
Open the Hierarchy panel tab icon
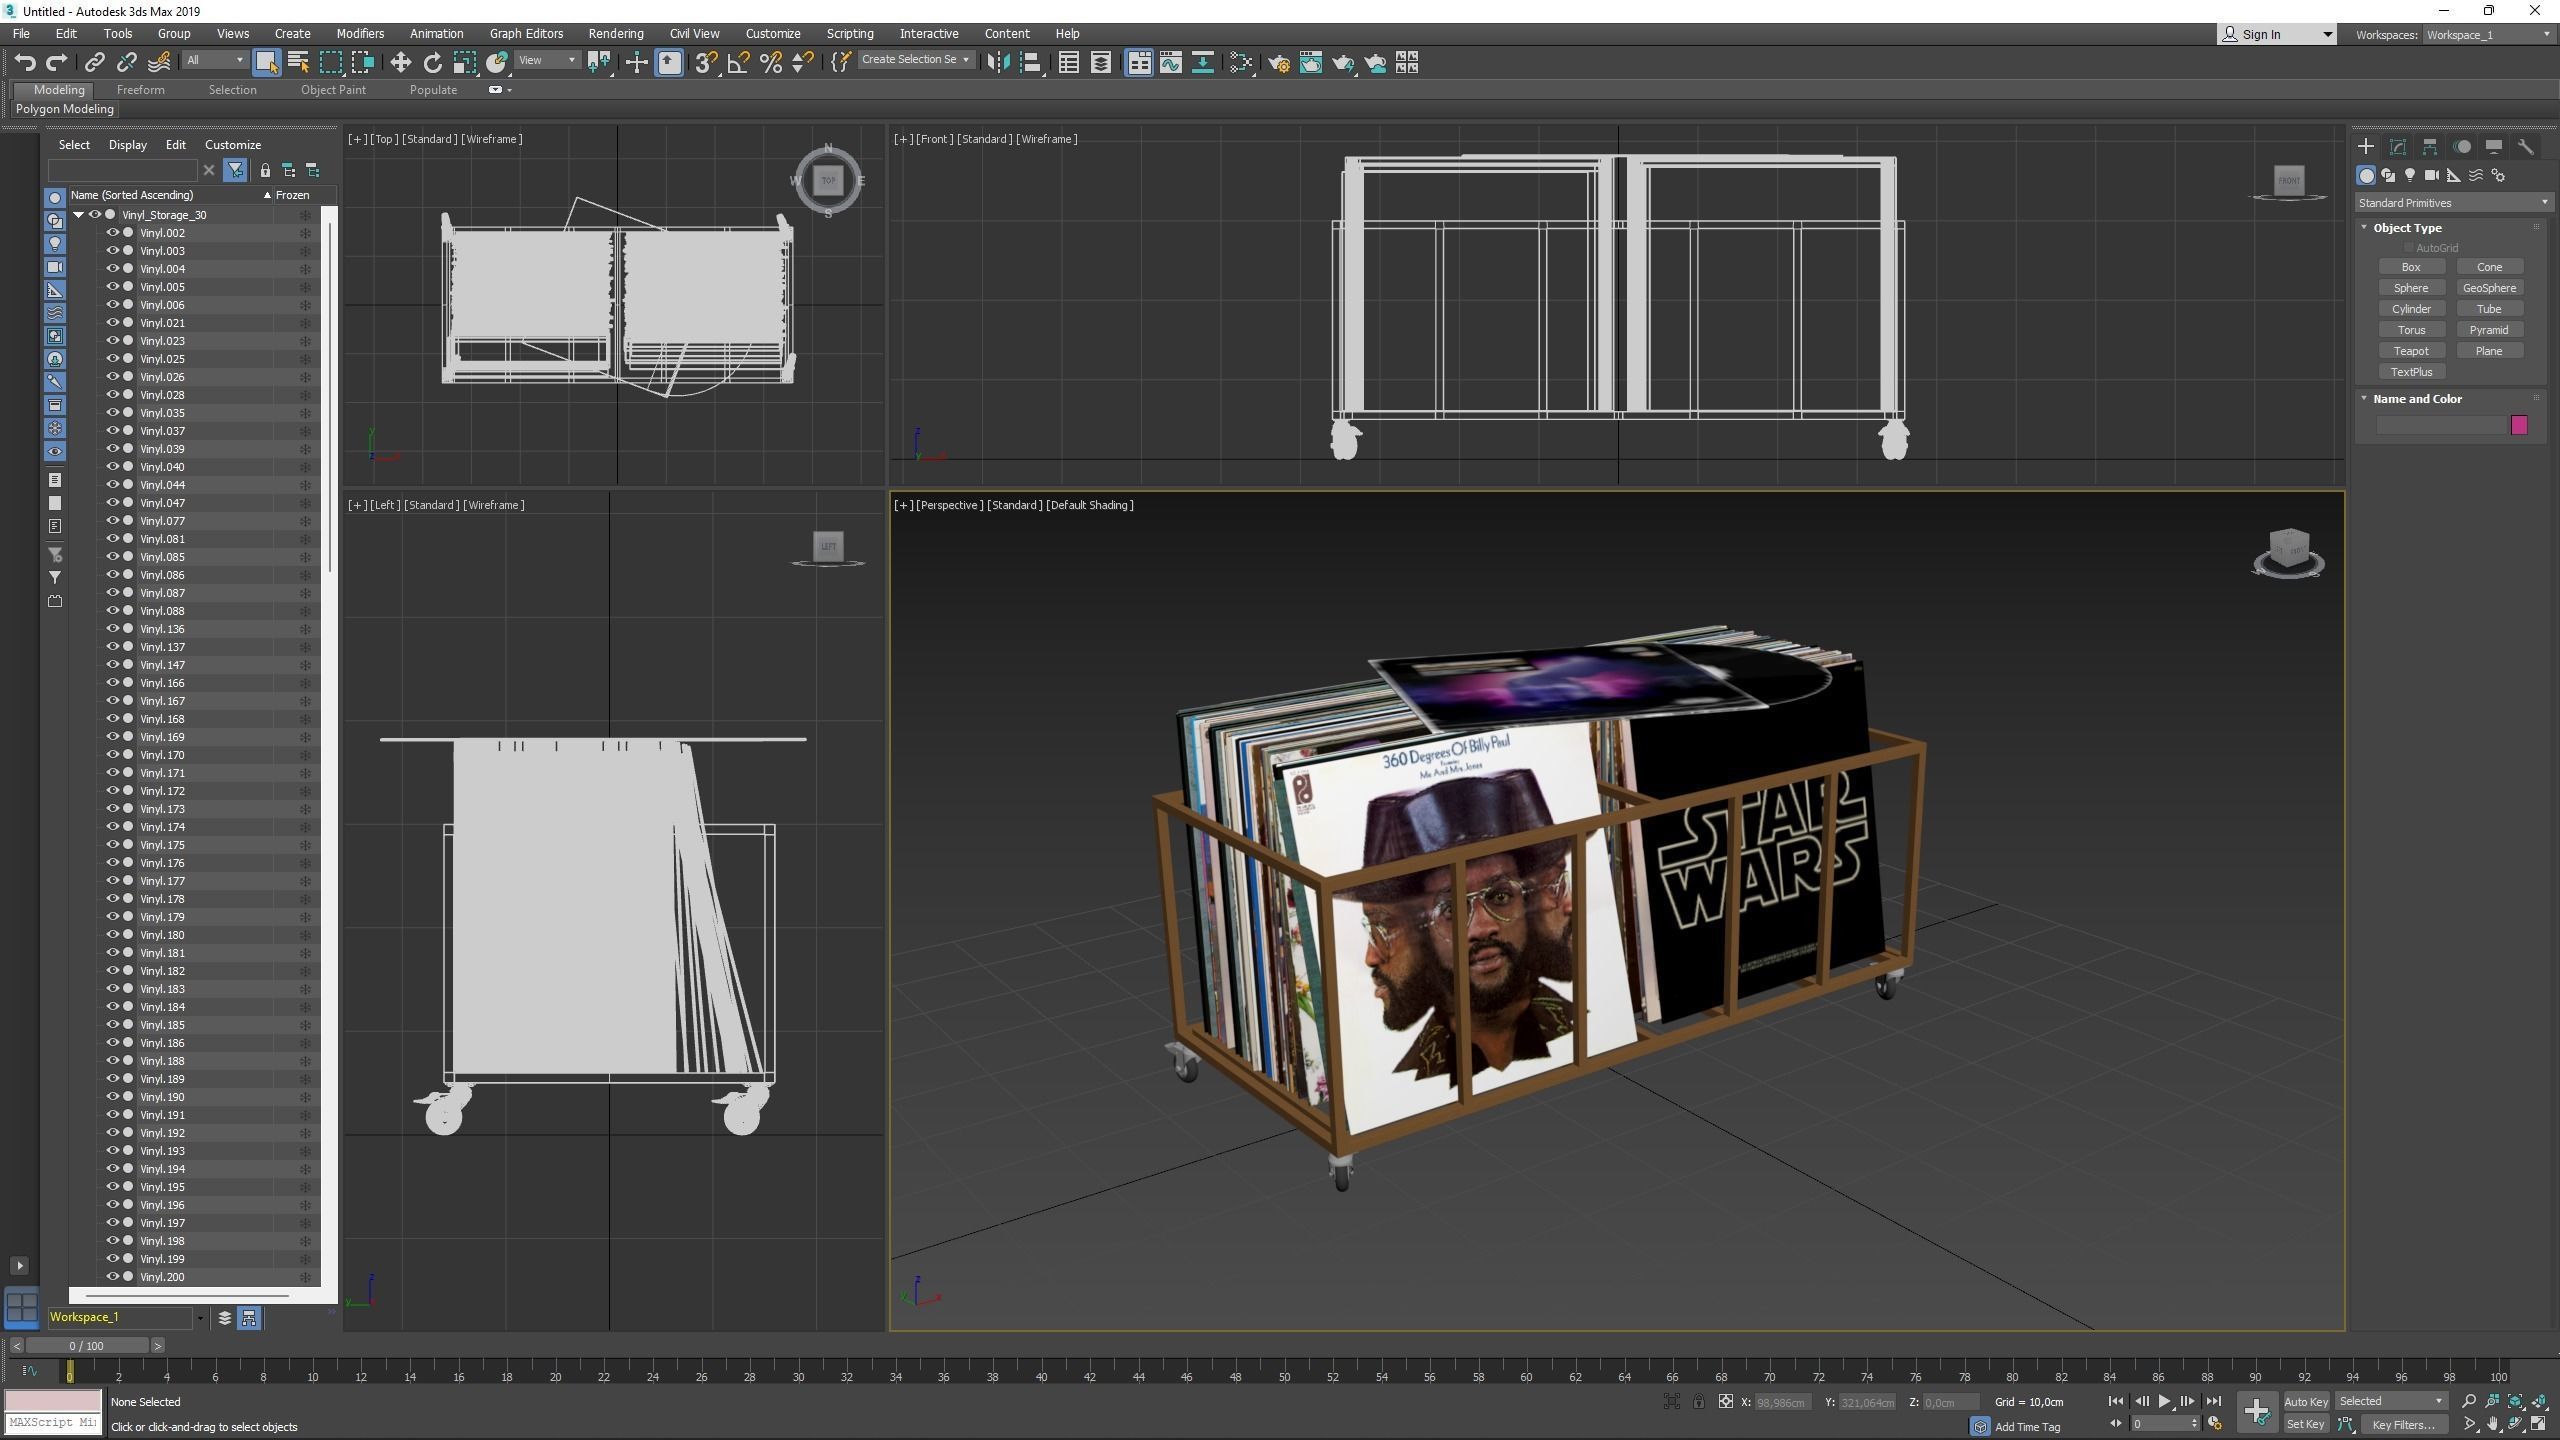(x=2430, y=146)
